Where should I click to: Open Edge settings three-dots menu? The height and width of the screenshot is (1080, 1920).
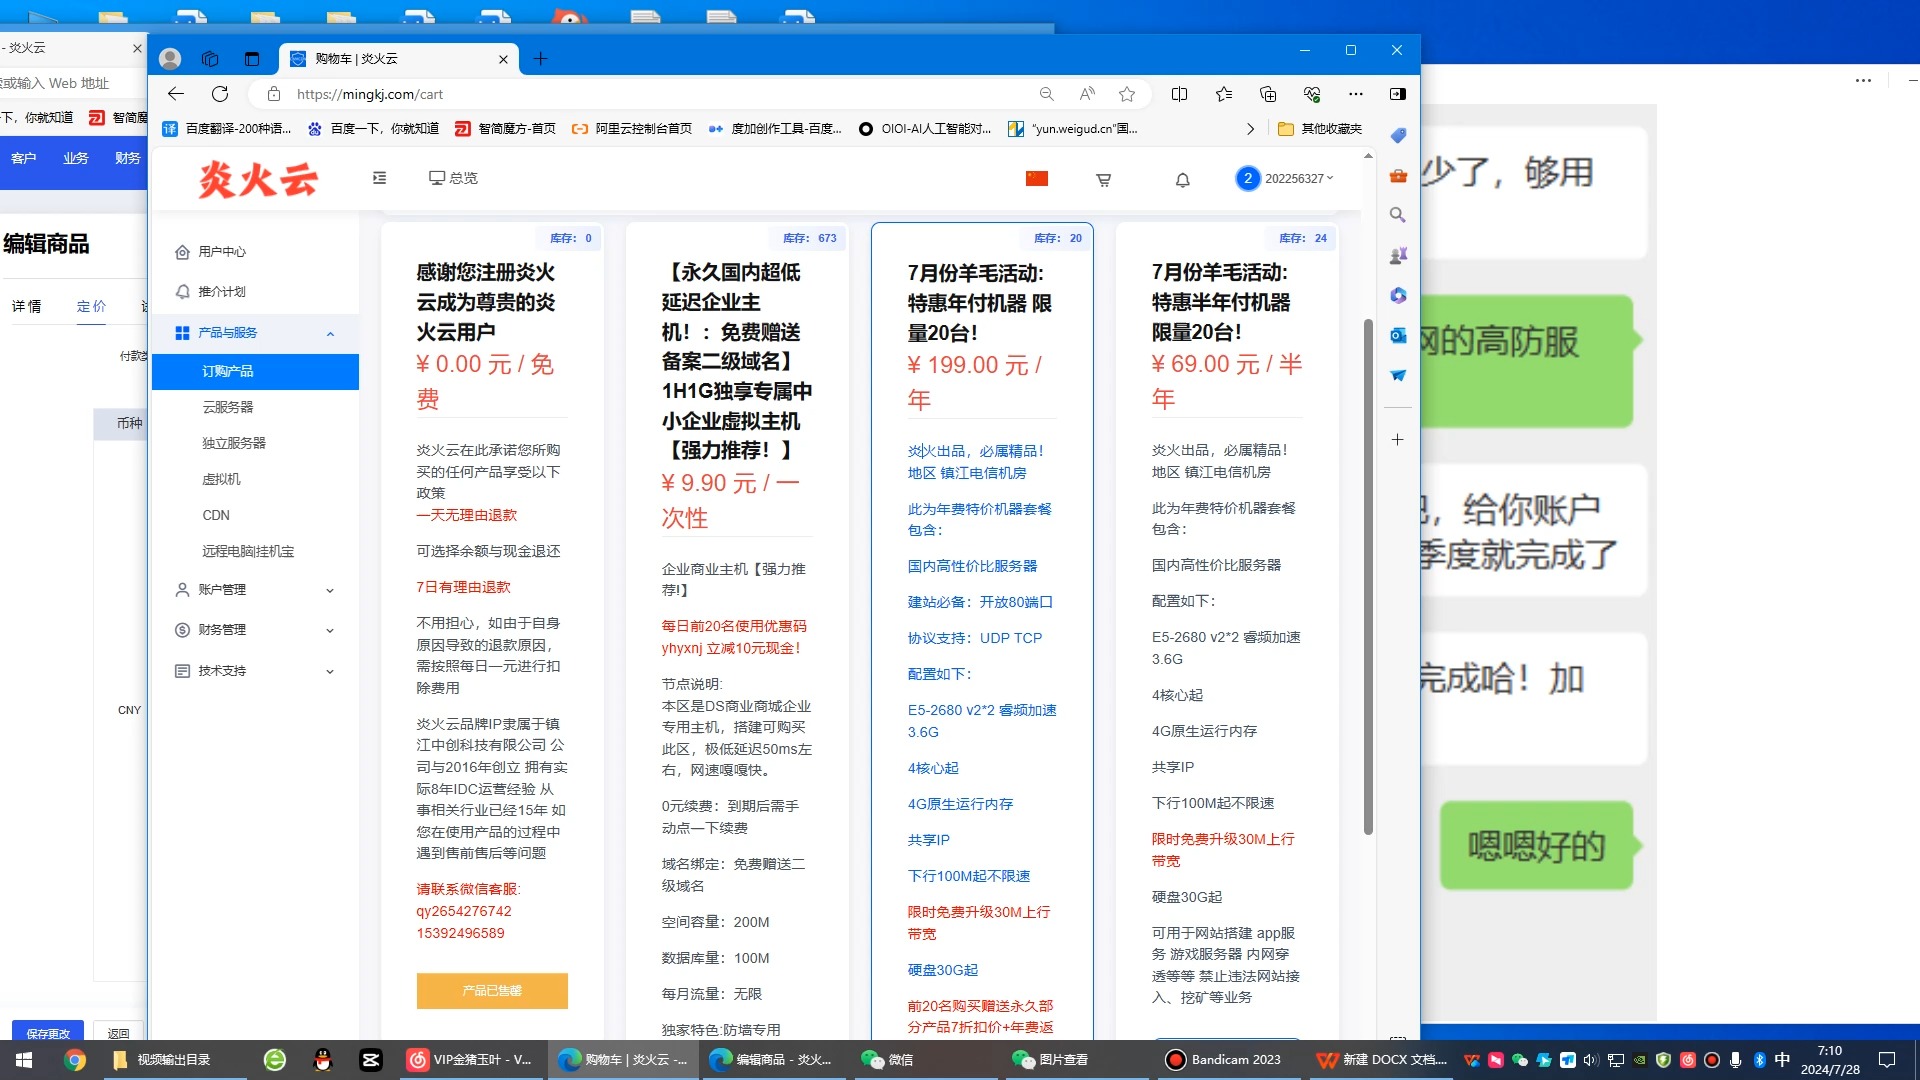click(1356, 94)
